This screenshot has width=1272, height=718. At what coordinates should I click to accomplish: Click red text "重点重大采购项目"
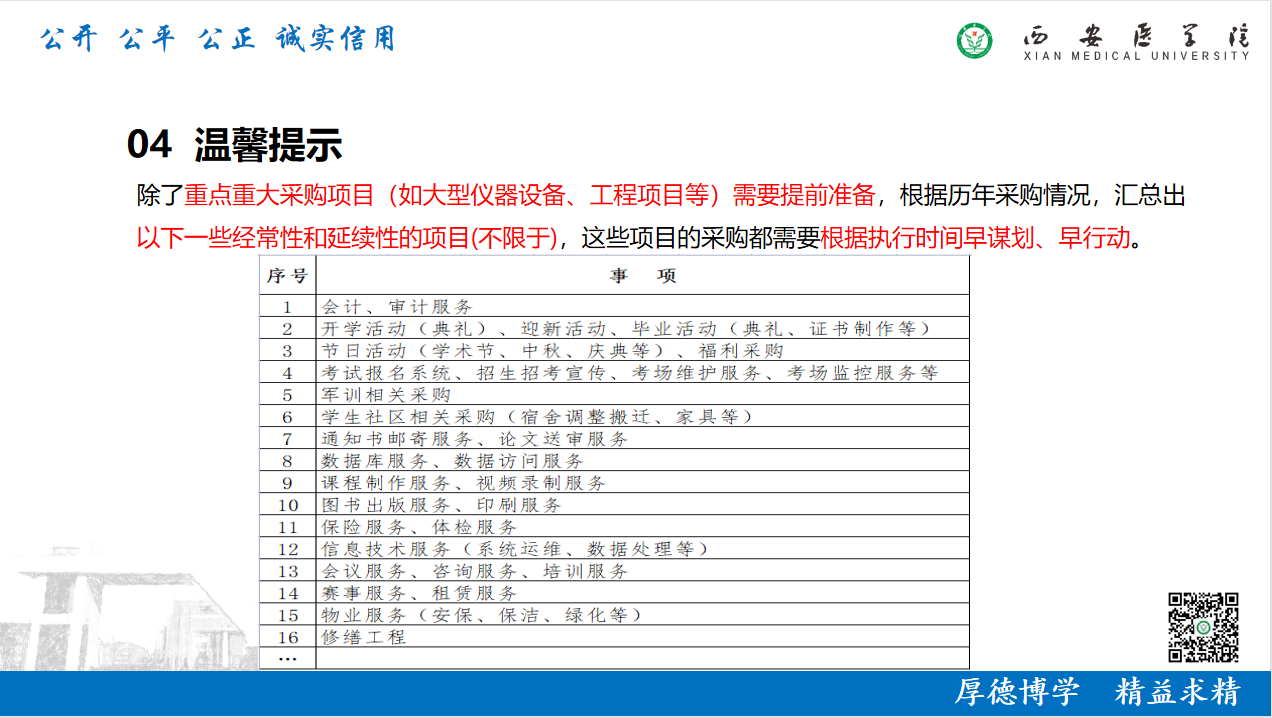click(279, 196)
